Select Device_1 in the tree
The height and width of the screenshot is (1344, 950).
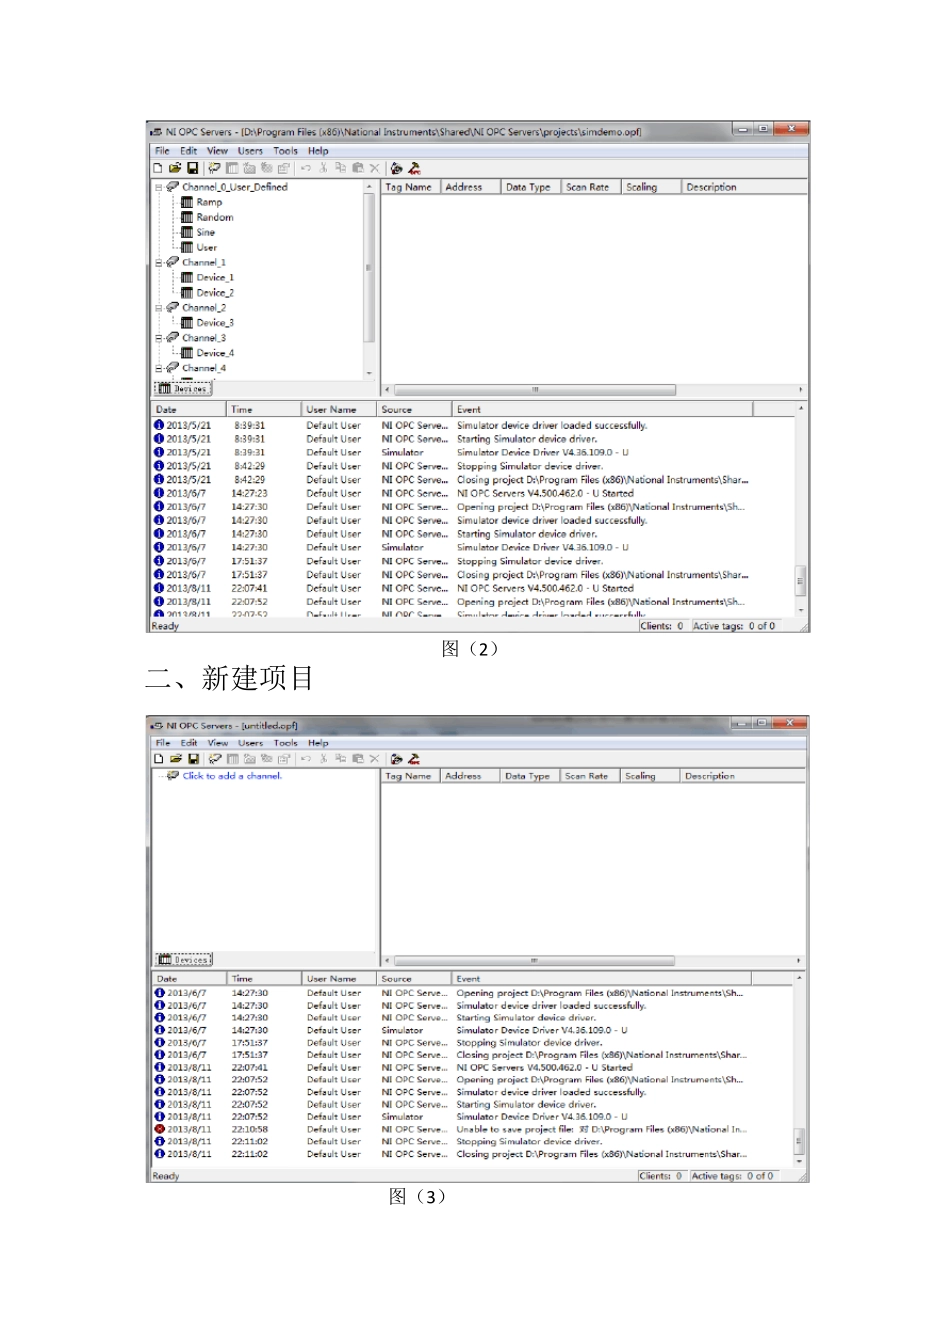pos(215,277)
